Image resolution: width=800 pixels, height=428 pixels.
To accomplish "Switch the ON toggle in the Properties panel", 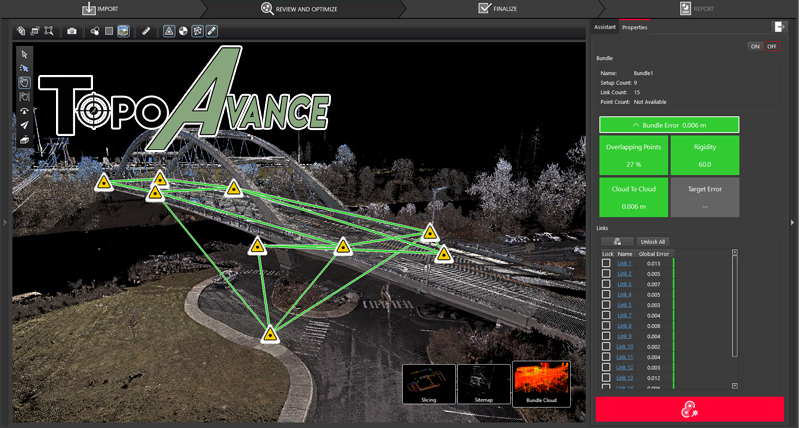I will click(x=755, y=46).
